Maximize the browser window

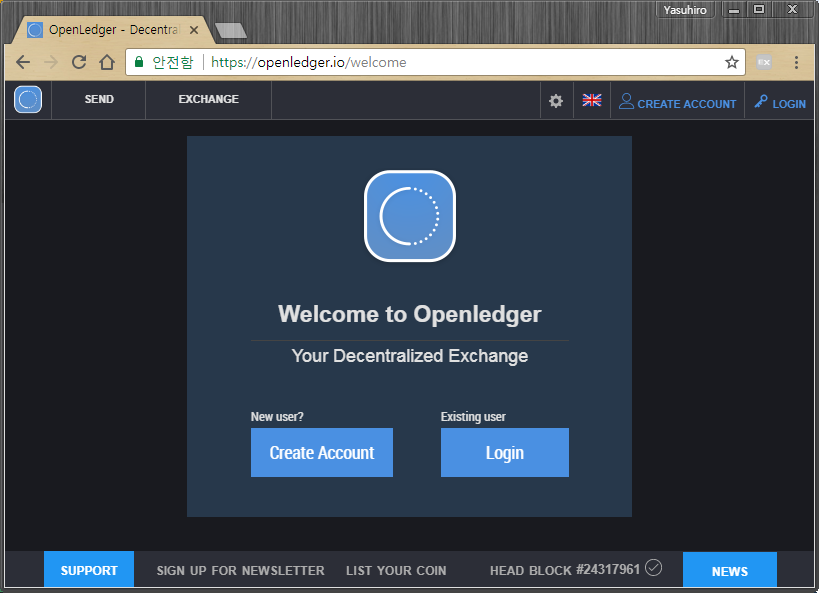[759, 10]
